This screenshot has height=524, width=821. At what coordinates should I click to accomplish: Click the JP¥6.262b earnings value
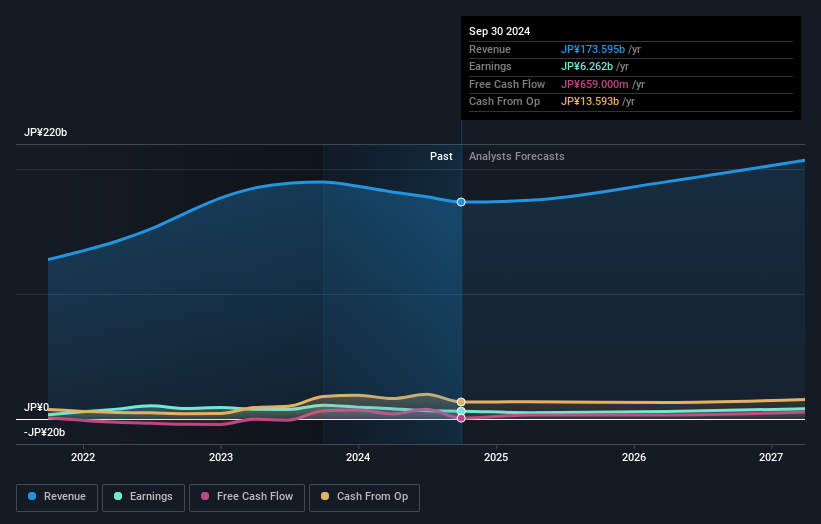tap(587, 66)
